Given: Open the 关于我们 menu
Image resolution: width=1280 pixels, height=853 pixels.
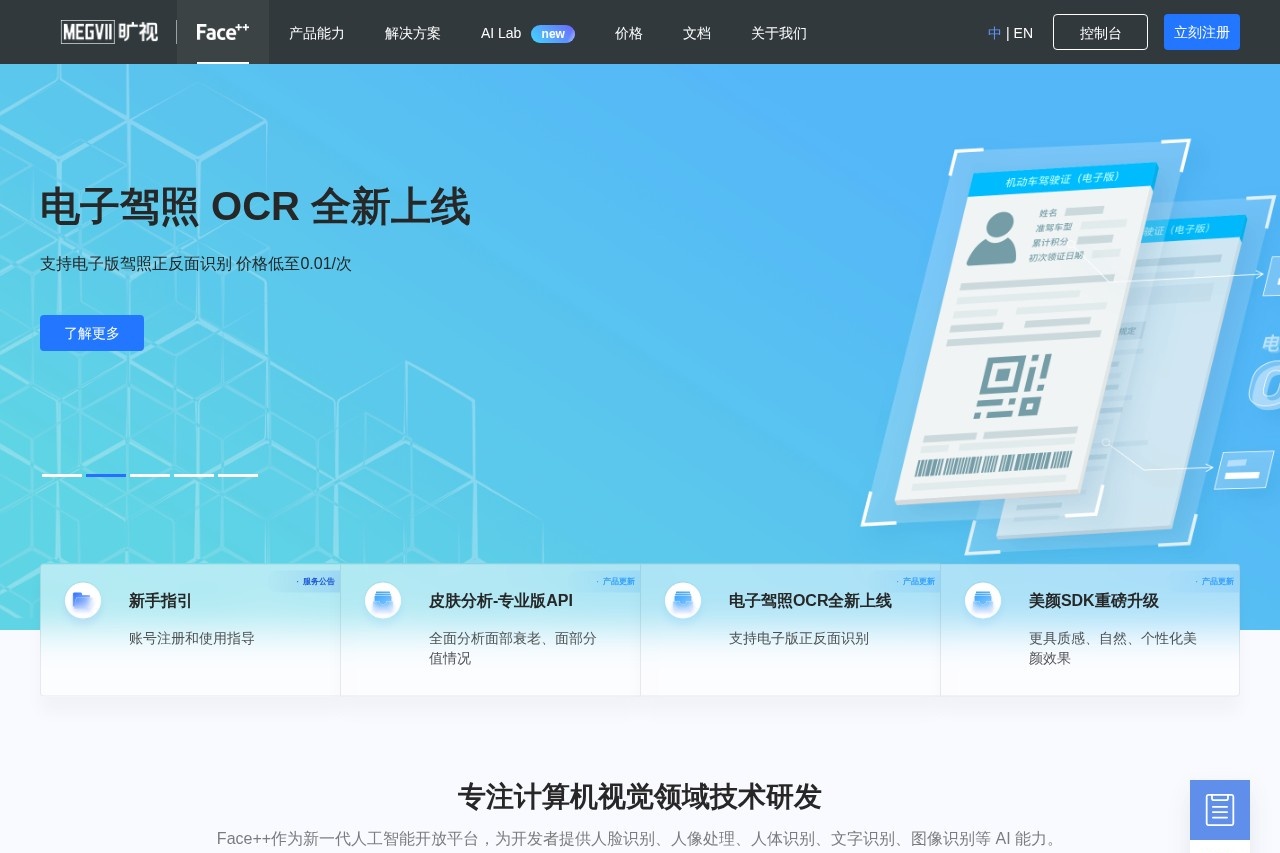Looking at the screenshot, I should click(779, 33).
